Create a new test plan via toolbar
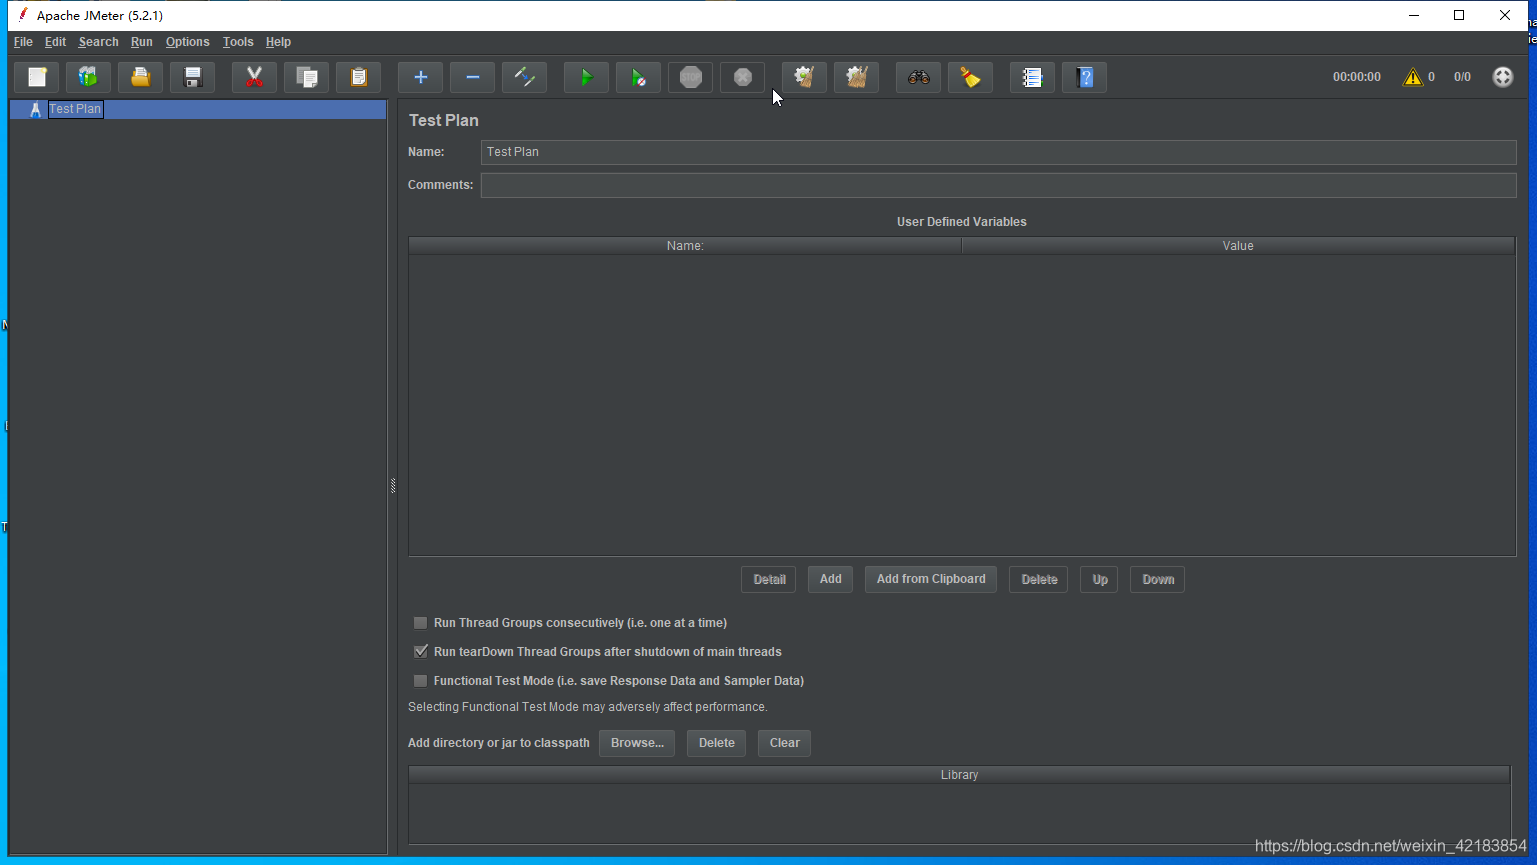Screen dimensions: 1537x865 (x=37, y=77)
